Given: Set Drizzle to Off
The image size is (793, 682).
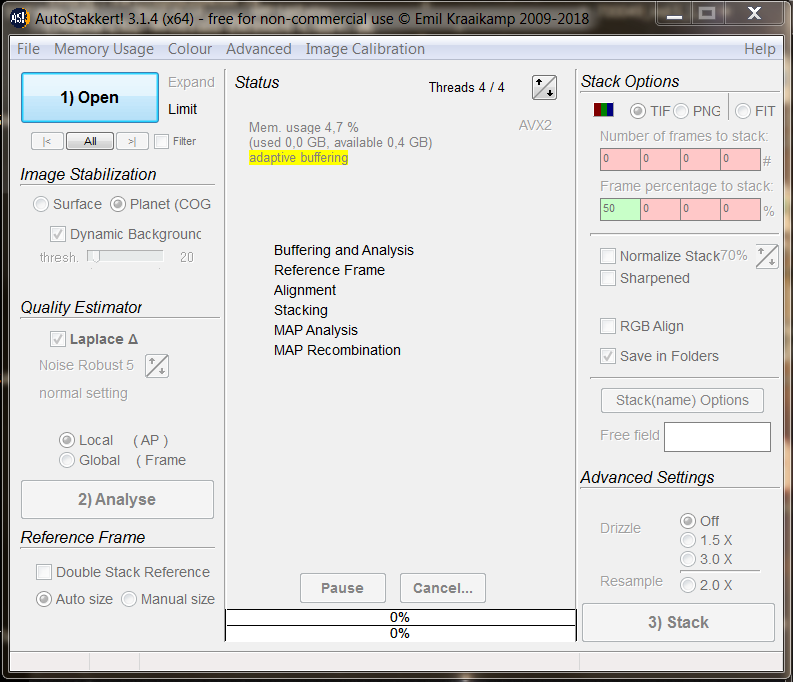Looking at the screenshot, I should pos(688,521).
